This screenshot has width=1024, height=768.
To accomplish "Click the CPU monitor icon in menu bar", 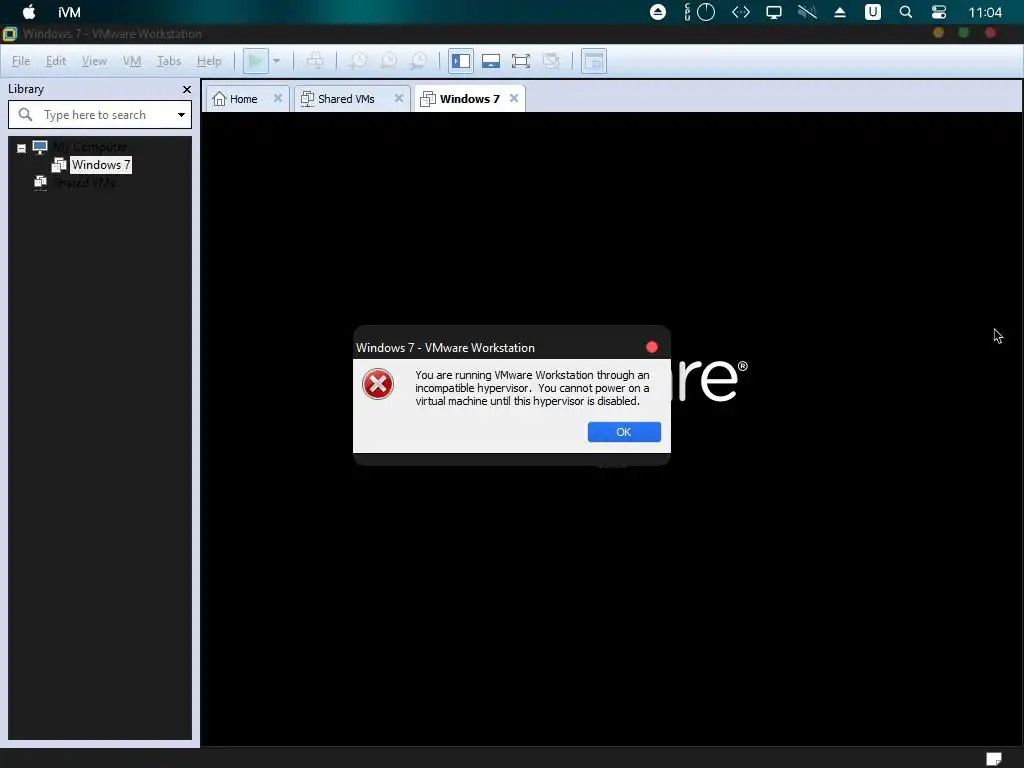I will (x=699, y=12).
